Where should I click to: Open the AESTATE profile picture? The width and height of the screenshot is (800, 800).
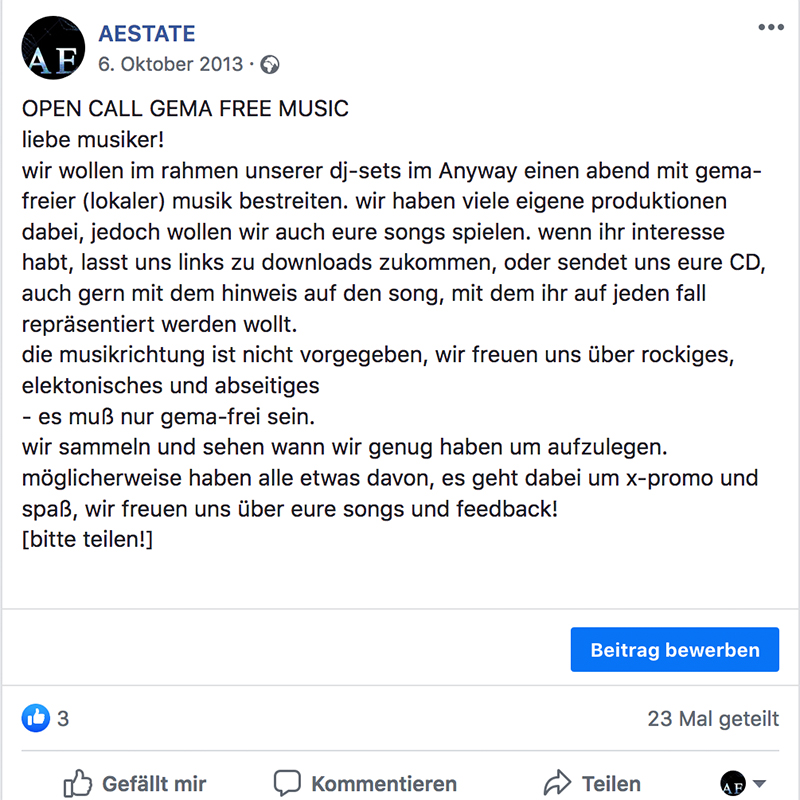52,47
